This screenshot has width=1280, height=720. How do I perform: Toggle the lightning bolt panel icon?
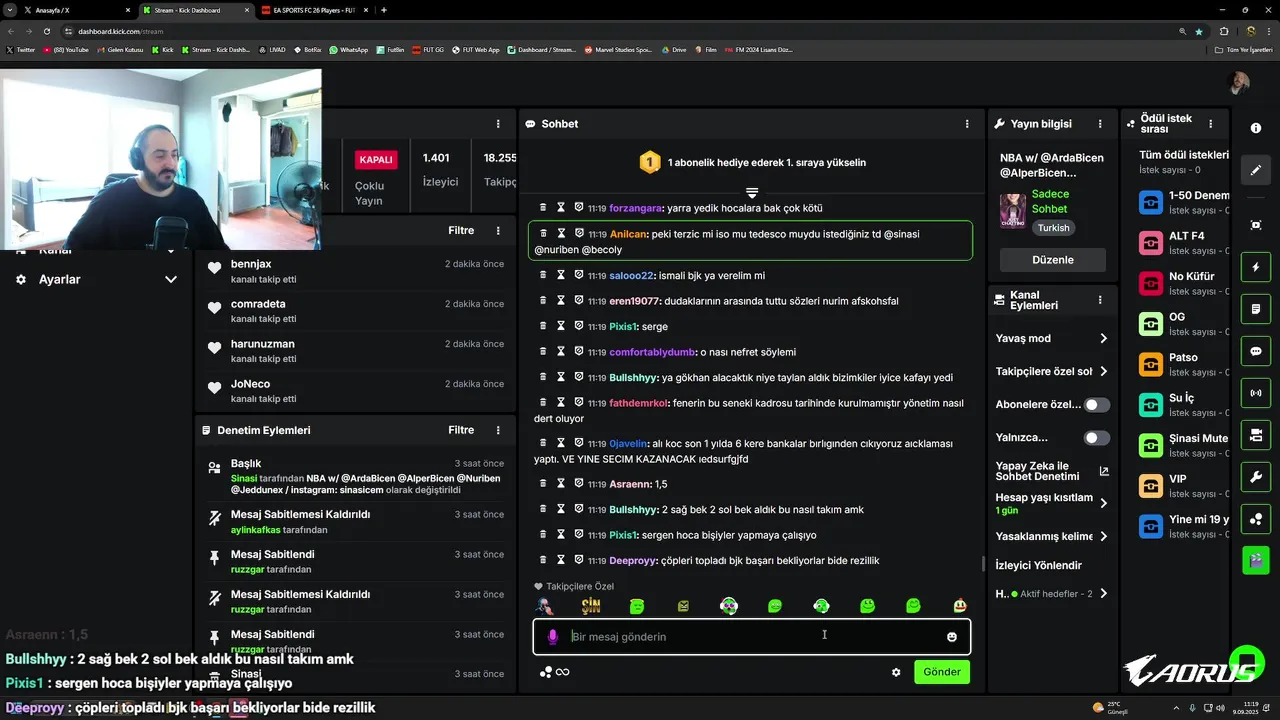[x=1256, y=268]
